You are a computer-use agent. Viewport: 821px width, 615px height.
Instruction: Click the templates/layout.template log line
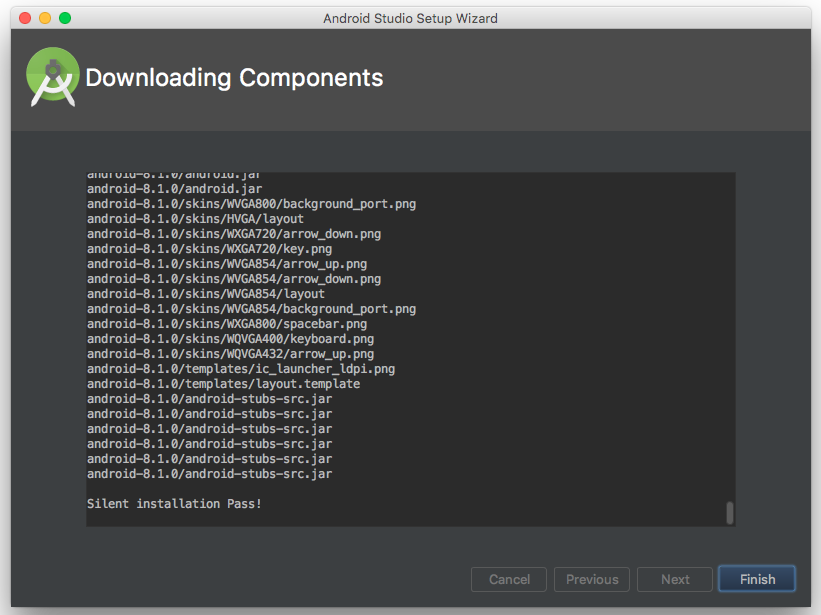click(x=224, y=384)
